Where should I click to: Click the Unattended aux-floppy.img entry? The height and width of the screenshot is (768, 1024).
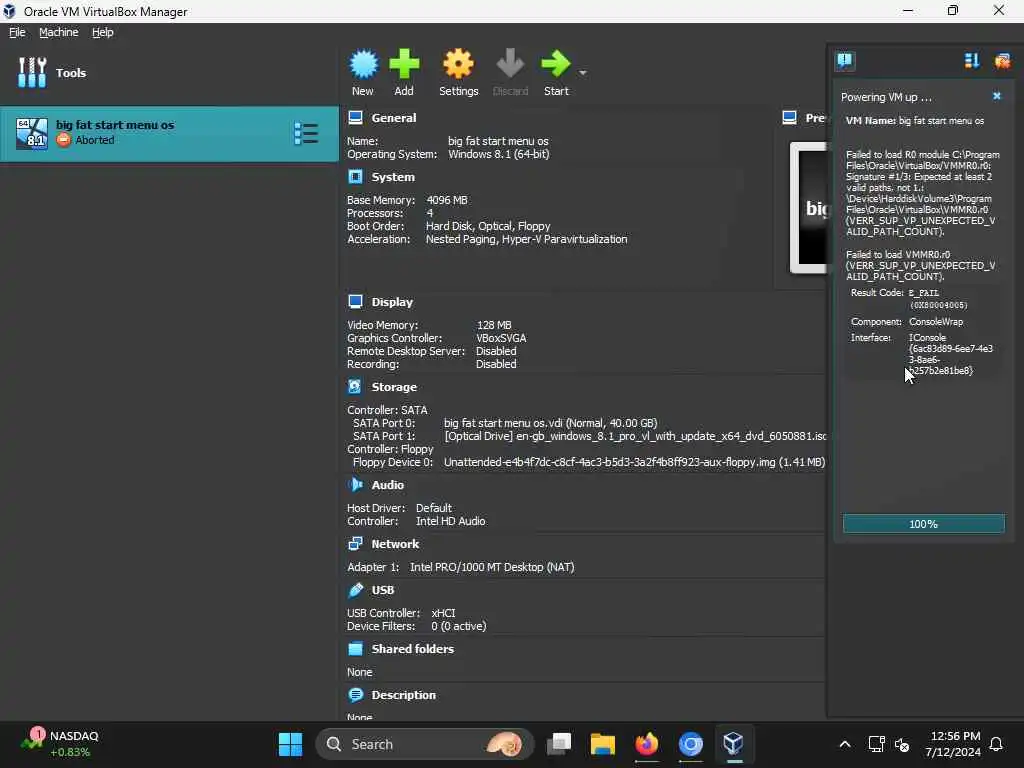tap(634, 462)
